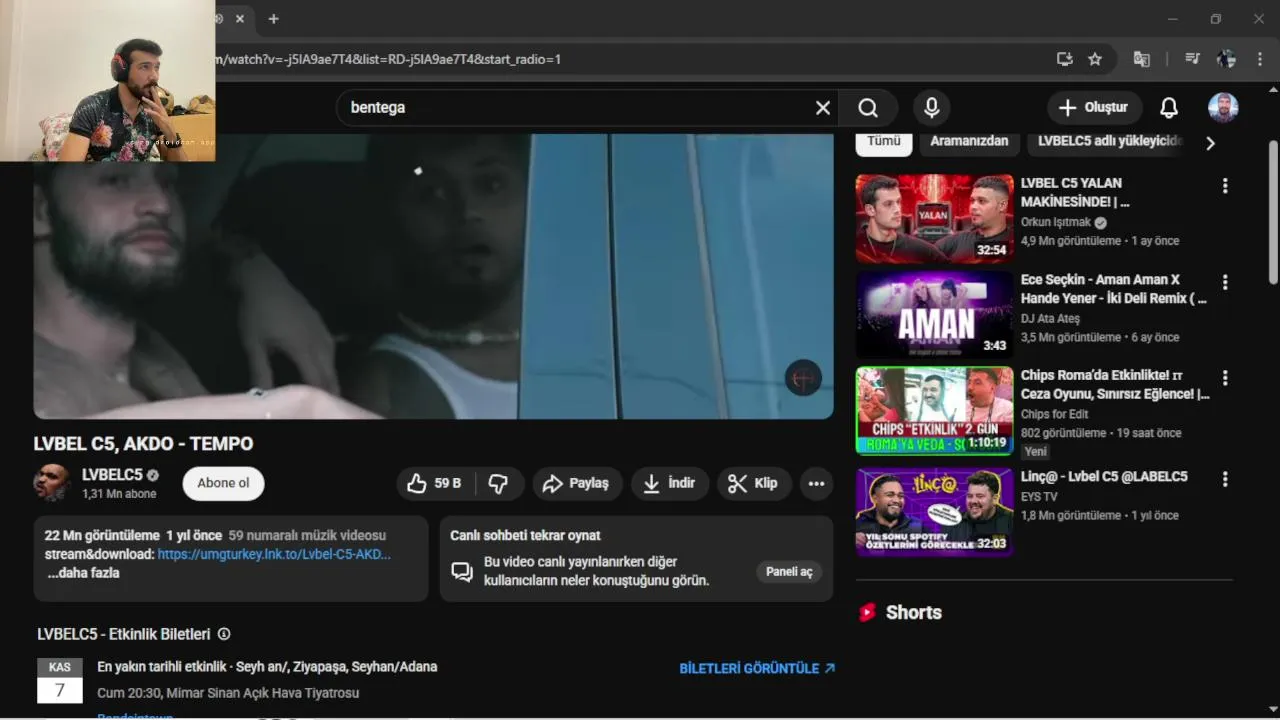The image size is (1280, 720).
Task: Click the chat bubble icon in live chat panel
Action: click(x=462, y=571)
